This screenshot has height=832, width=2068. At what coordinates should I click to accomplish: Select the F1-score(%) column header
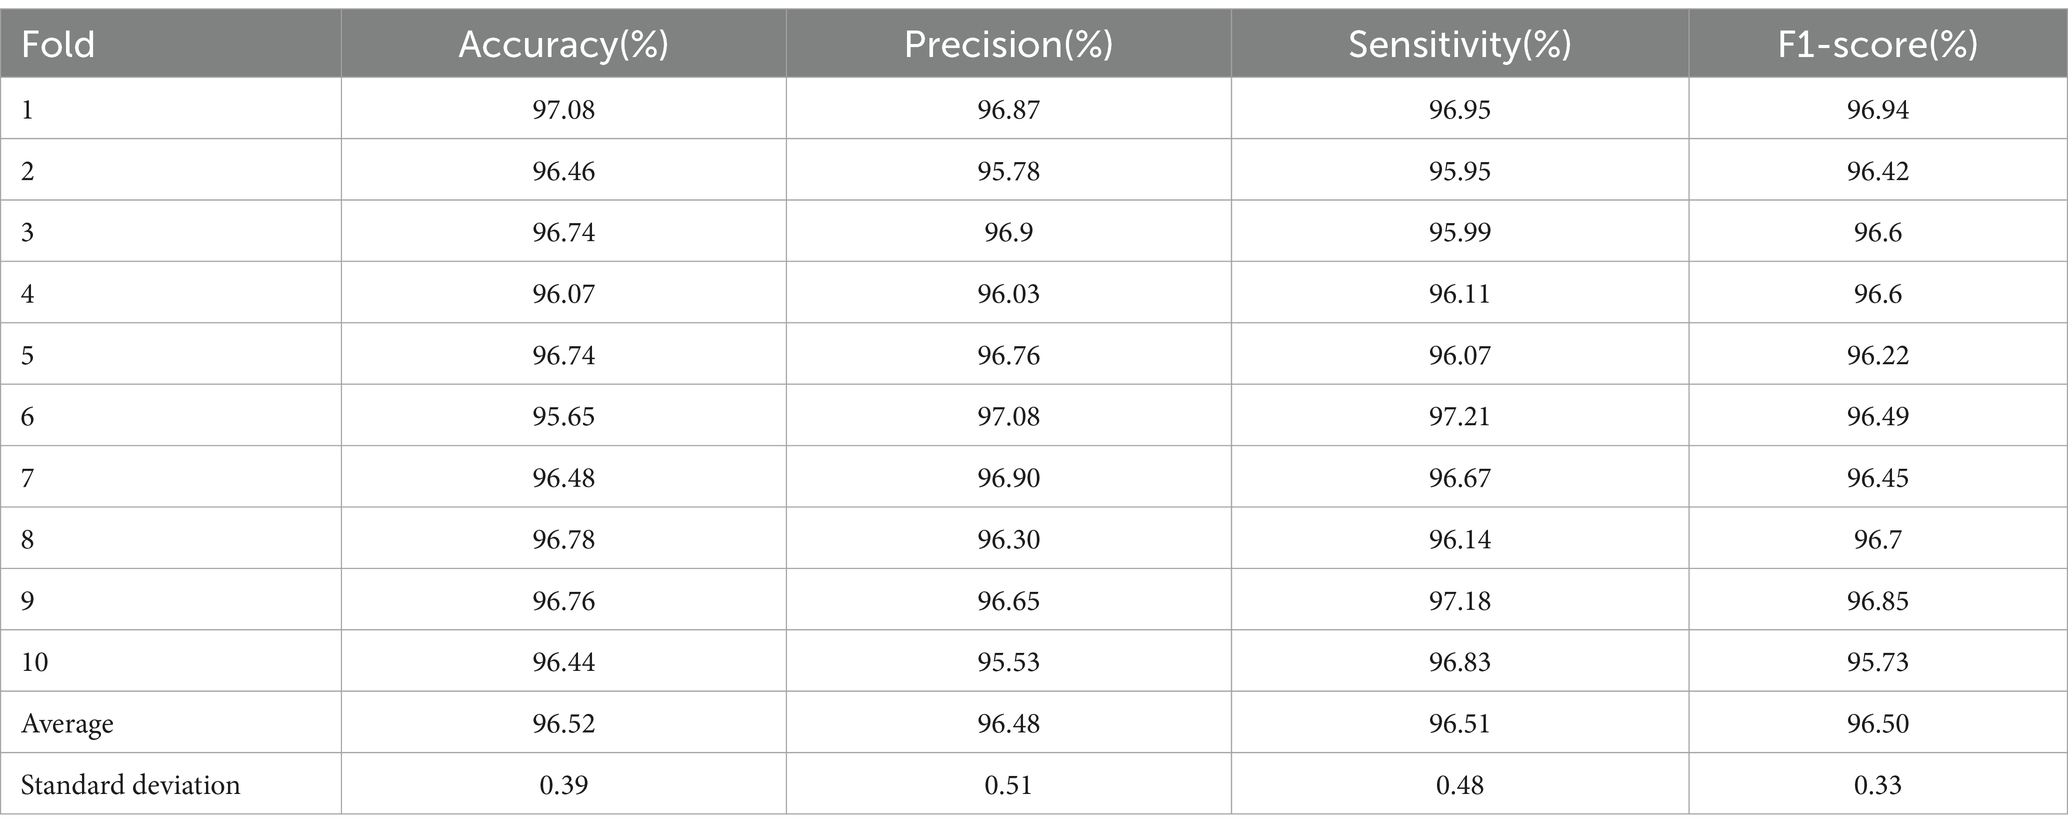1877,45
